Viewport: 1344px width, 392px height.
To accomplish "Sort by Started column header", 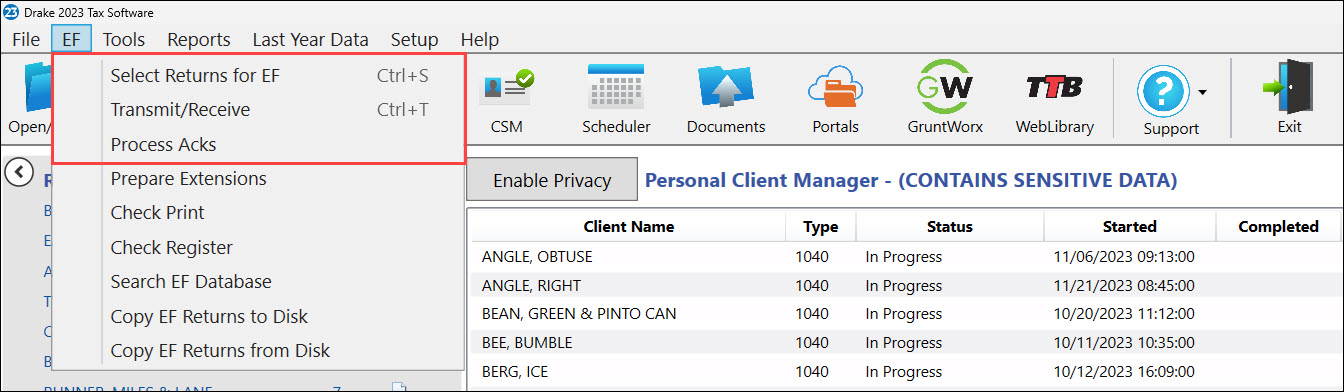I will click(1130, 226).
